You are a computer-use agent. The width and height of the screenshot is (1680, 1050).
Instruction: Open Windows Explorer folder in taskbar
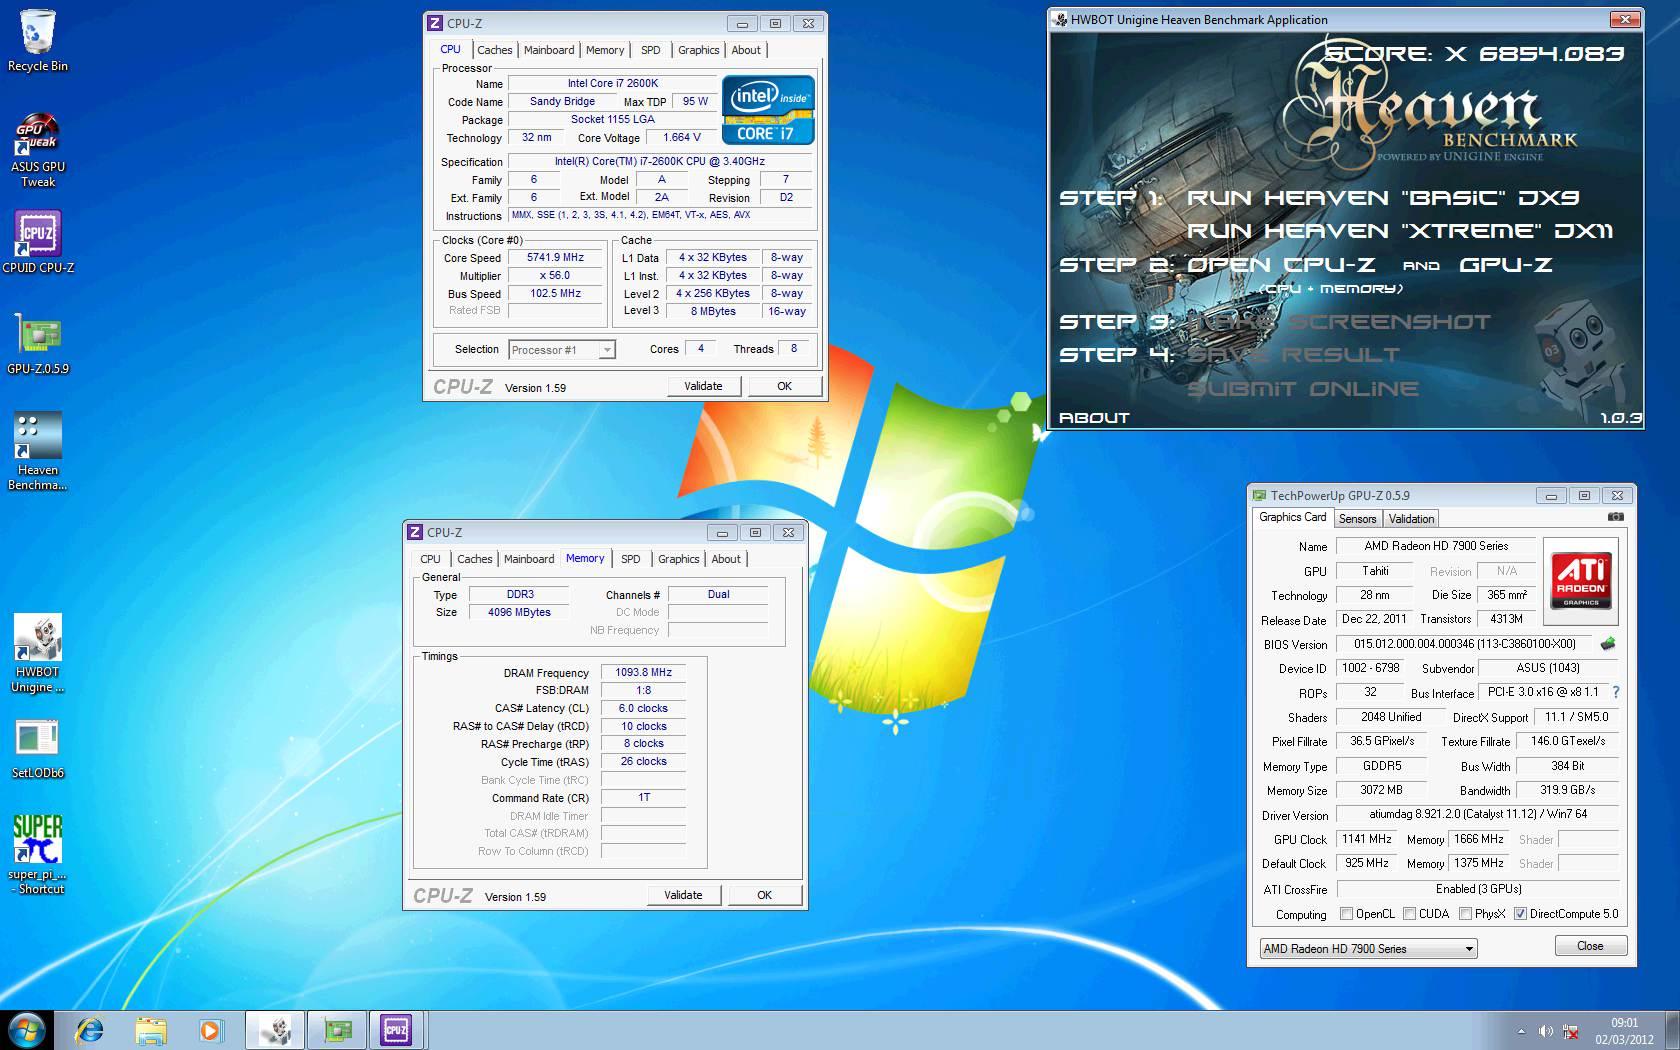tap(151, 1030)
